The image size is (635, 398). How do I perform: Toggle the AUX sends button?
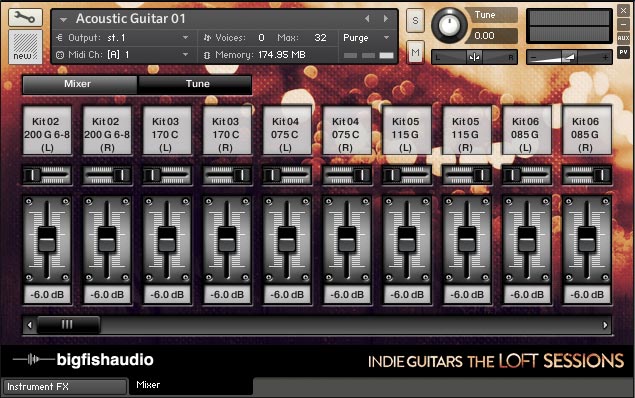coord(623,38)
